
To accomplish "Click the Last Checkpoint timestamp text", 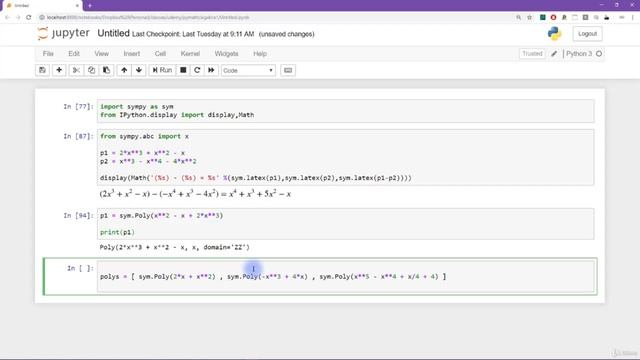I will tap(193, 34).
